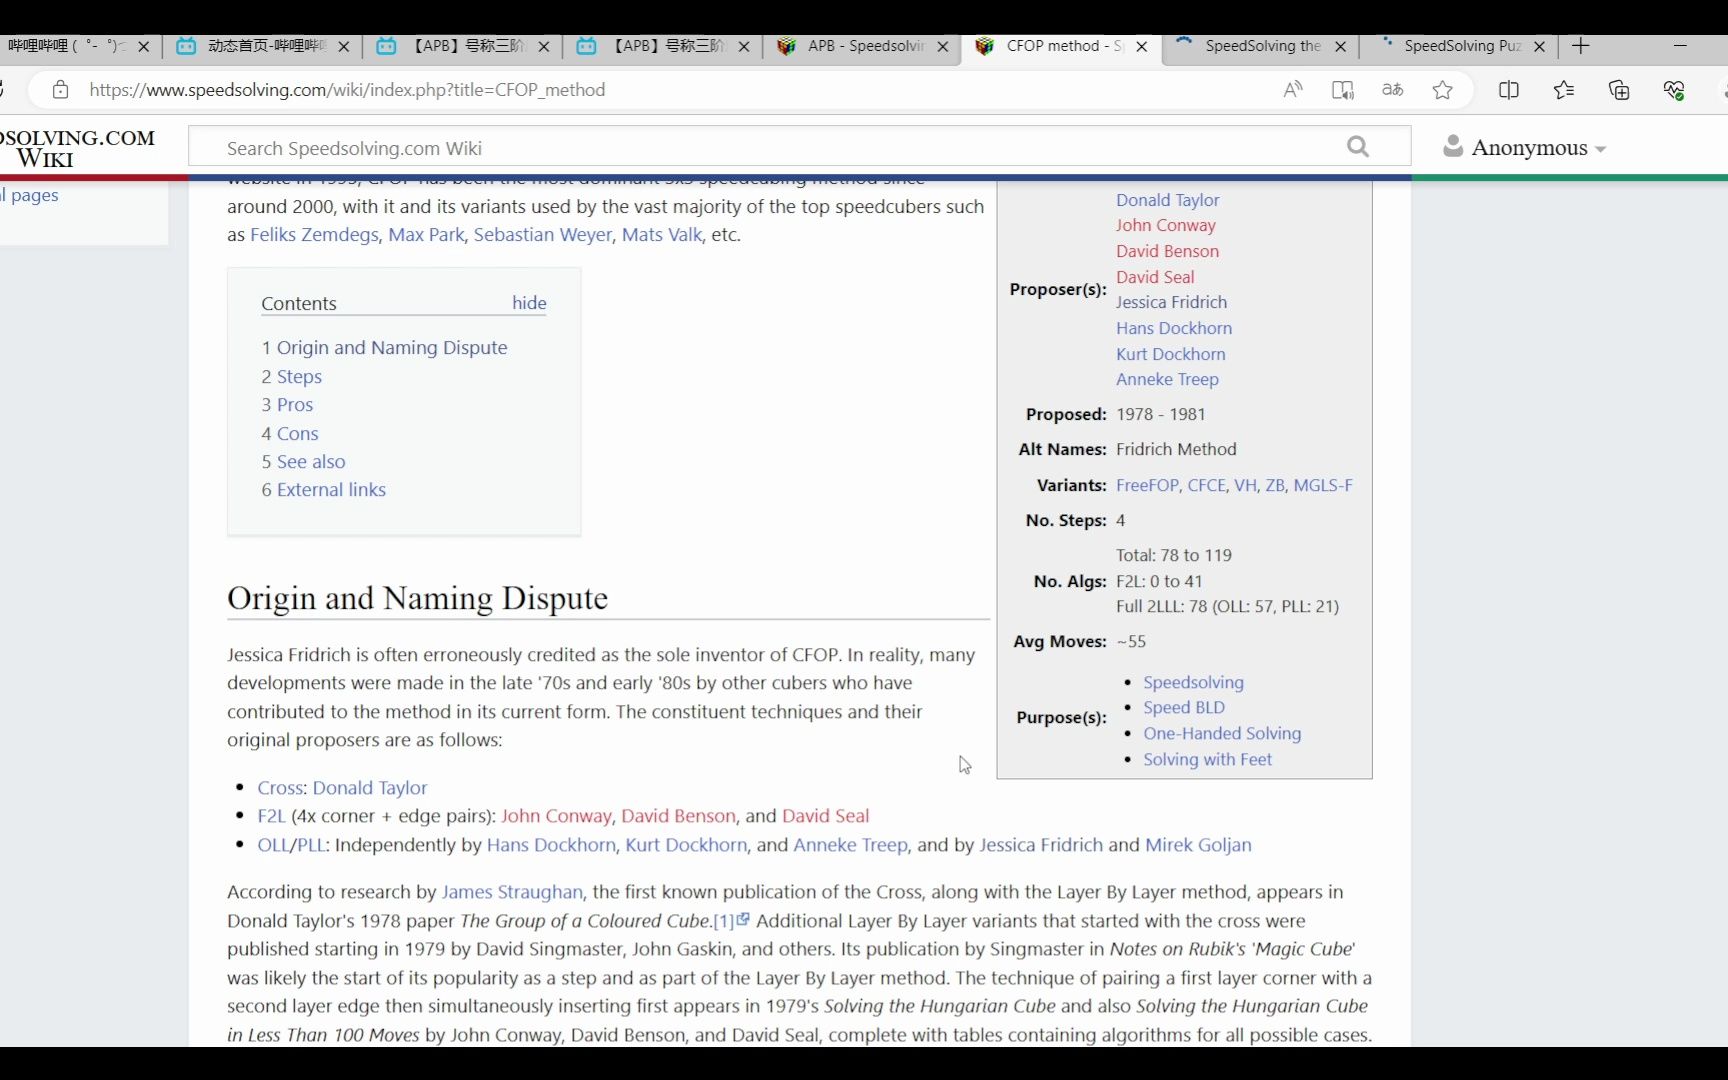Open Mats Valk link
This screenshot has height=1080, width=1728.
coord(662,235)
